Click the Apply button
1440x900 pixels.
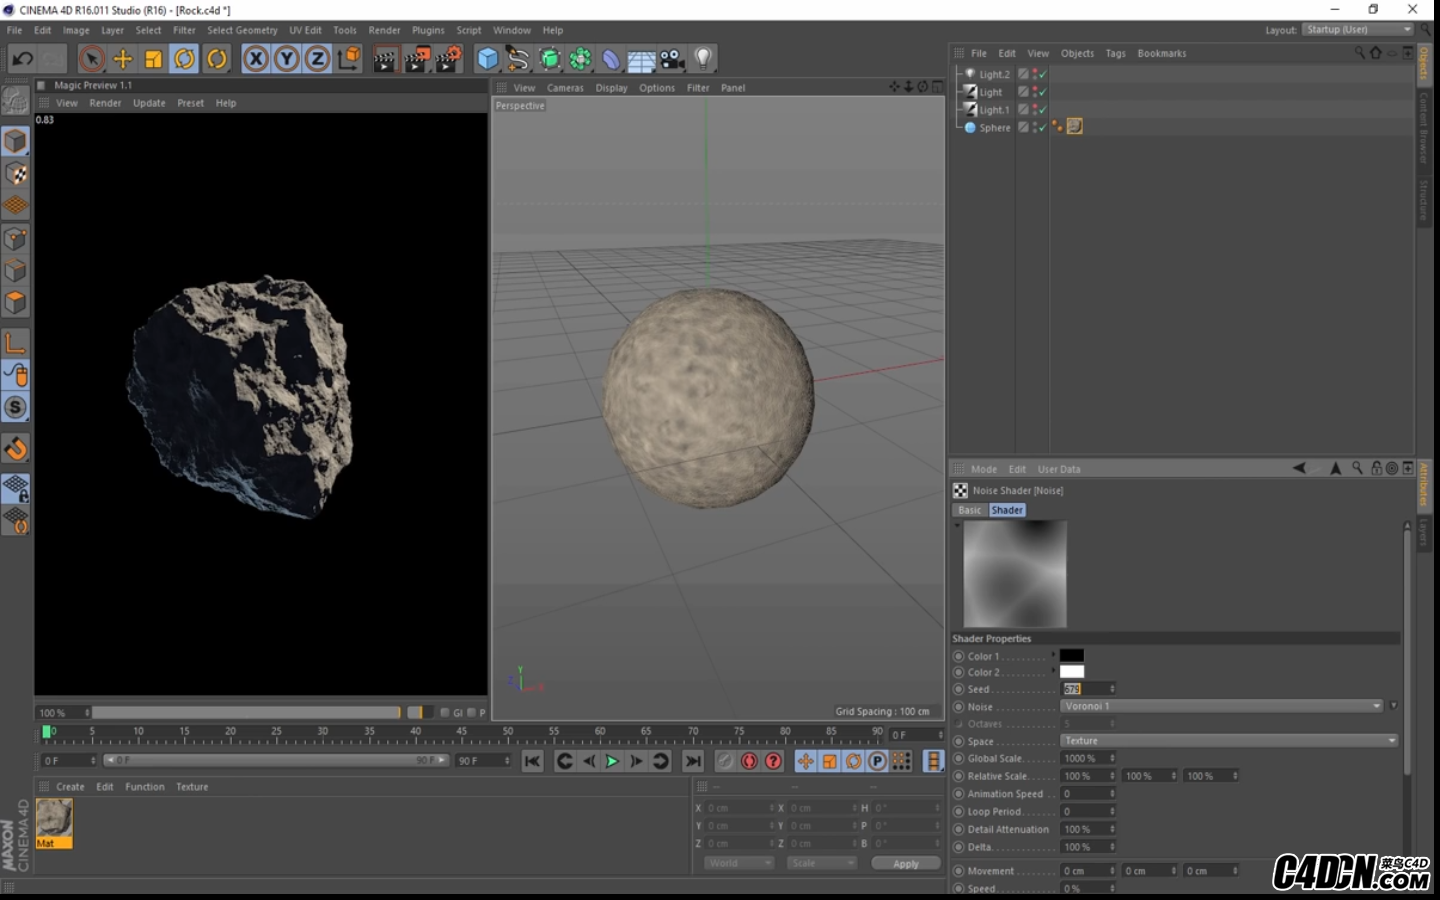tap(906, 864)
